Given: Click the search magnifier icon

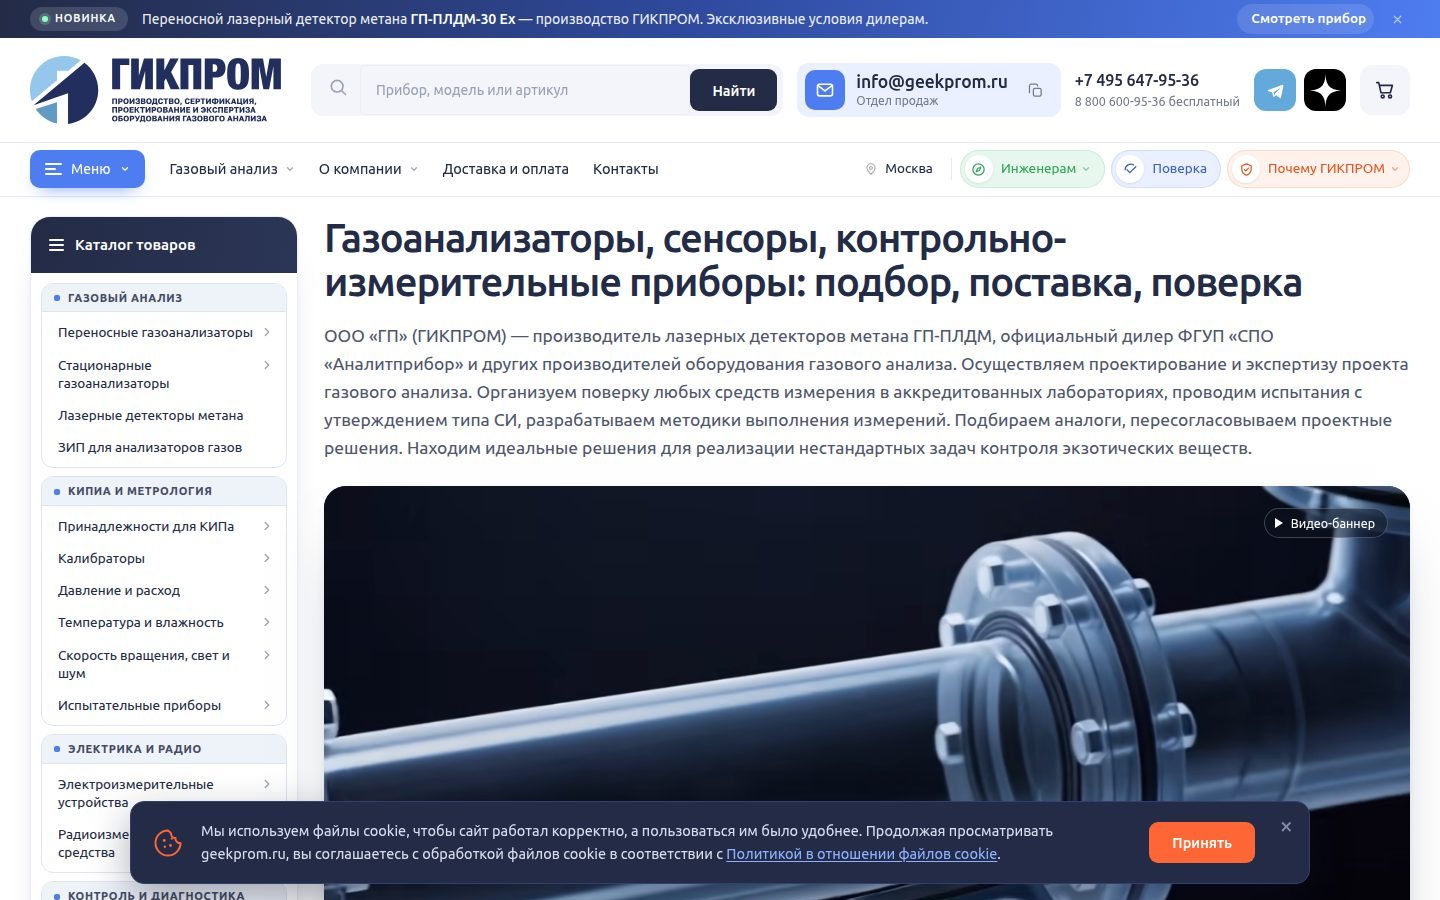Looking at the screenshot, I should tap(338, 89).
